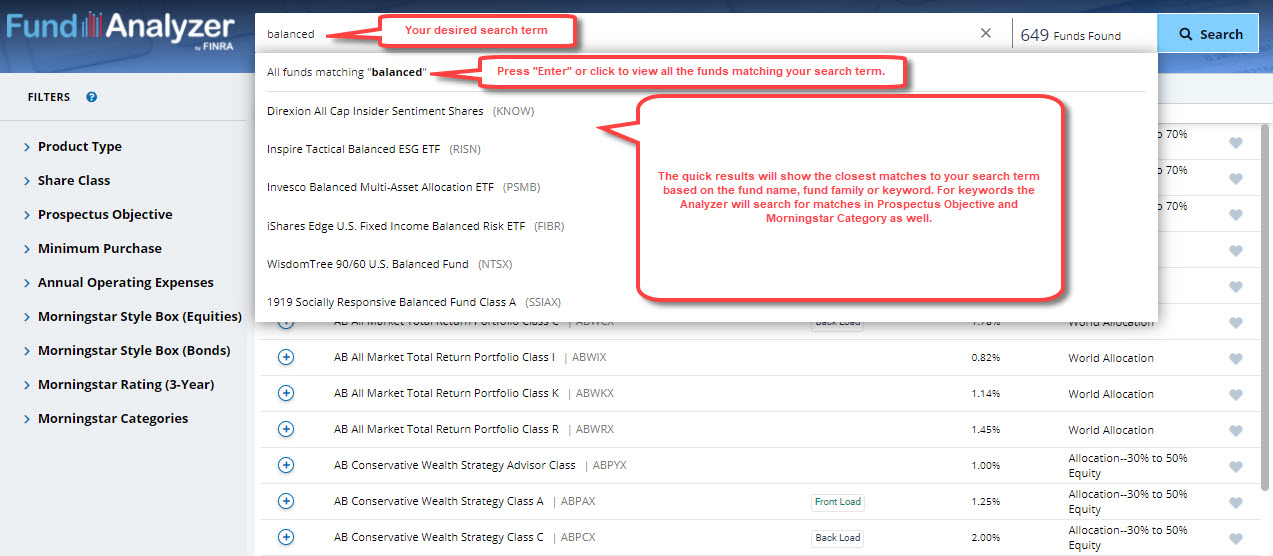Open AB Conservative Wealth Strategy Class C link
Image resolution: width=1273 pixels, height=556 pixels.
pos(438,537)
